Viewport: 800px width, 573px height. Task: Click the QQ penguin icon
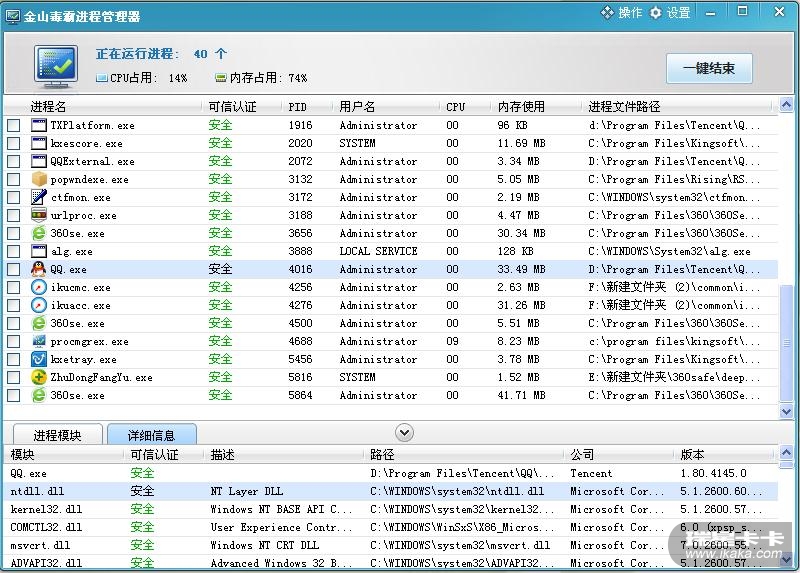click(39, 269)
